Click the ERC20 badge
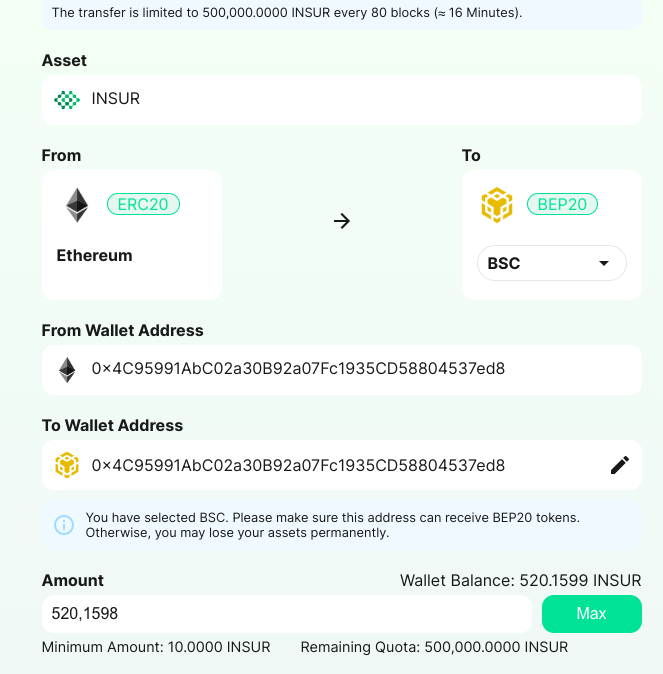Image resolution: width=663 pixels, height=674 pixels. tap(143, 204)
